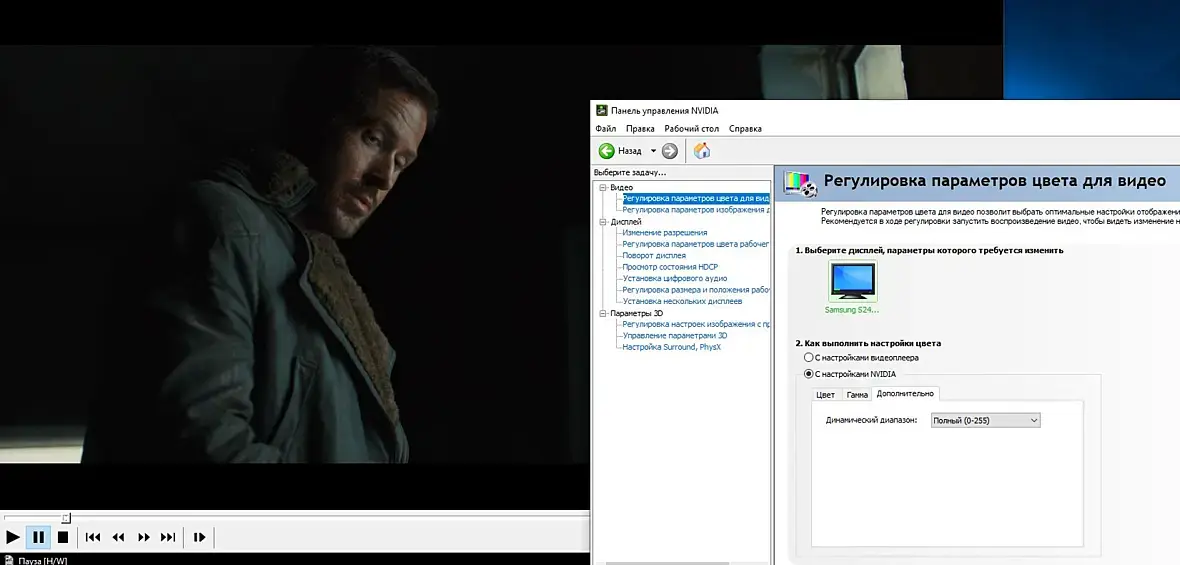Collapse the Дисплей tree node
Screen dimensions: 1180x565
point(603,222)
